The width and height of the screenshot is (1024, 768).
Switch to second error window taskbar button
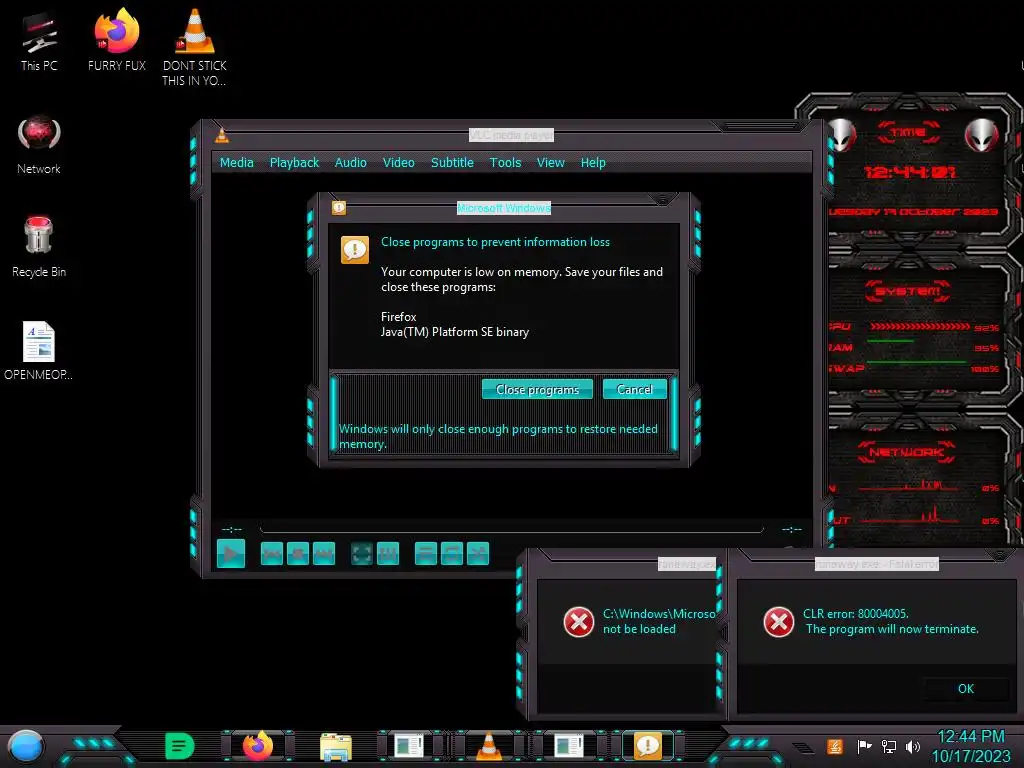pyautogui.click(x=569, y=746)
